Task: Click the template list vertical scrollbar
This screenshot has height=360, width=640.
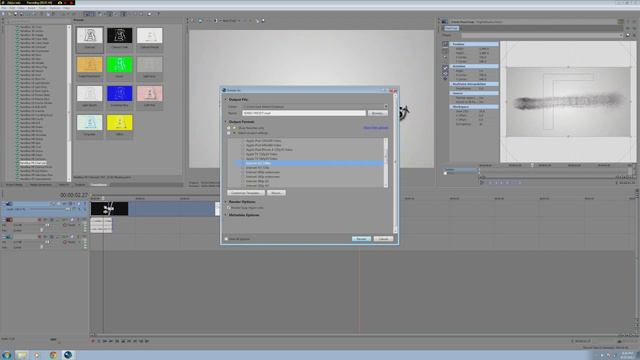Action: pyautogui.click(x=386, y=162)
